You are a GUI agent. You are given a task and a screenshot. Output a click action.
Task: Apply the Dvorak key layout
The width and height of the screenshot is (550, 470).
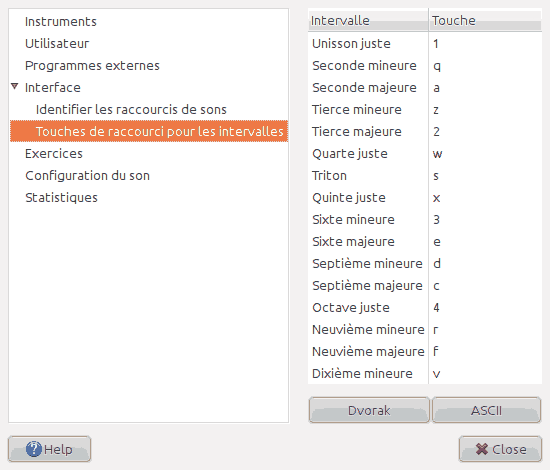pos(369,410)
